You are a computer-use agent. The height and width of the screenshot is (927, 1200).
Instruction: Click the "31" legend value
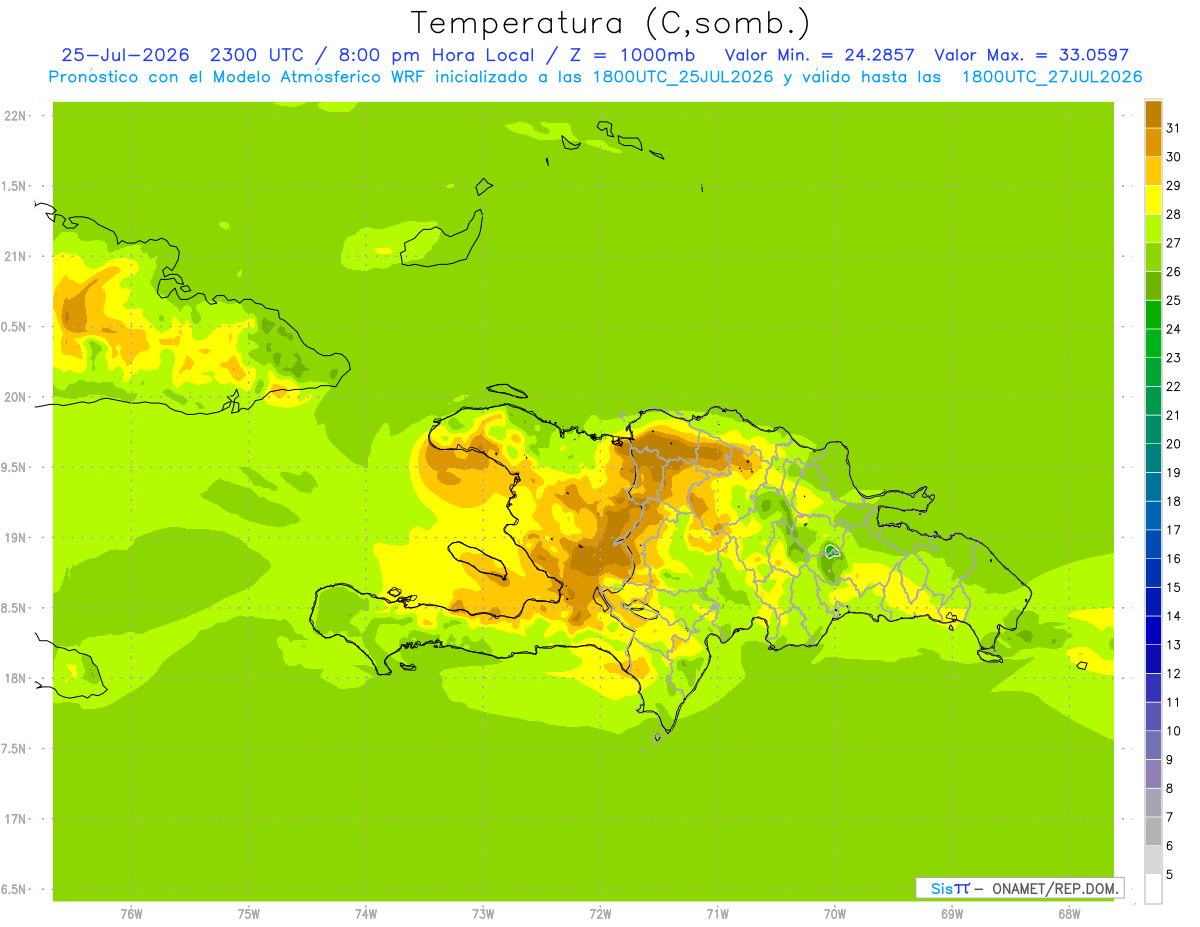pos(1173,128)
